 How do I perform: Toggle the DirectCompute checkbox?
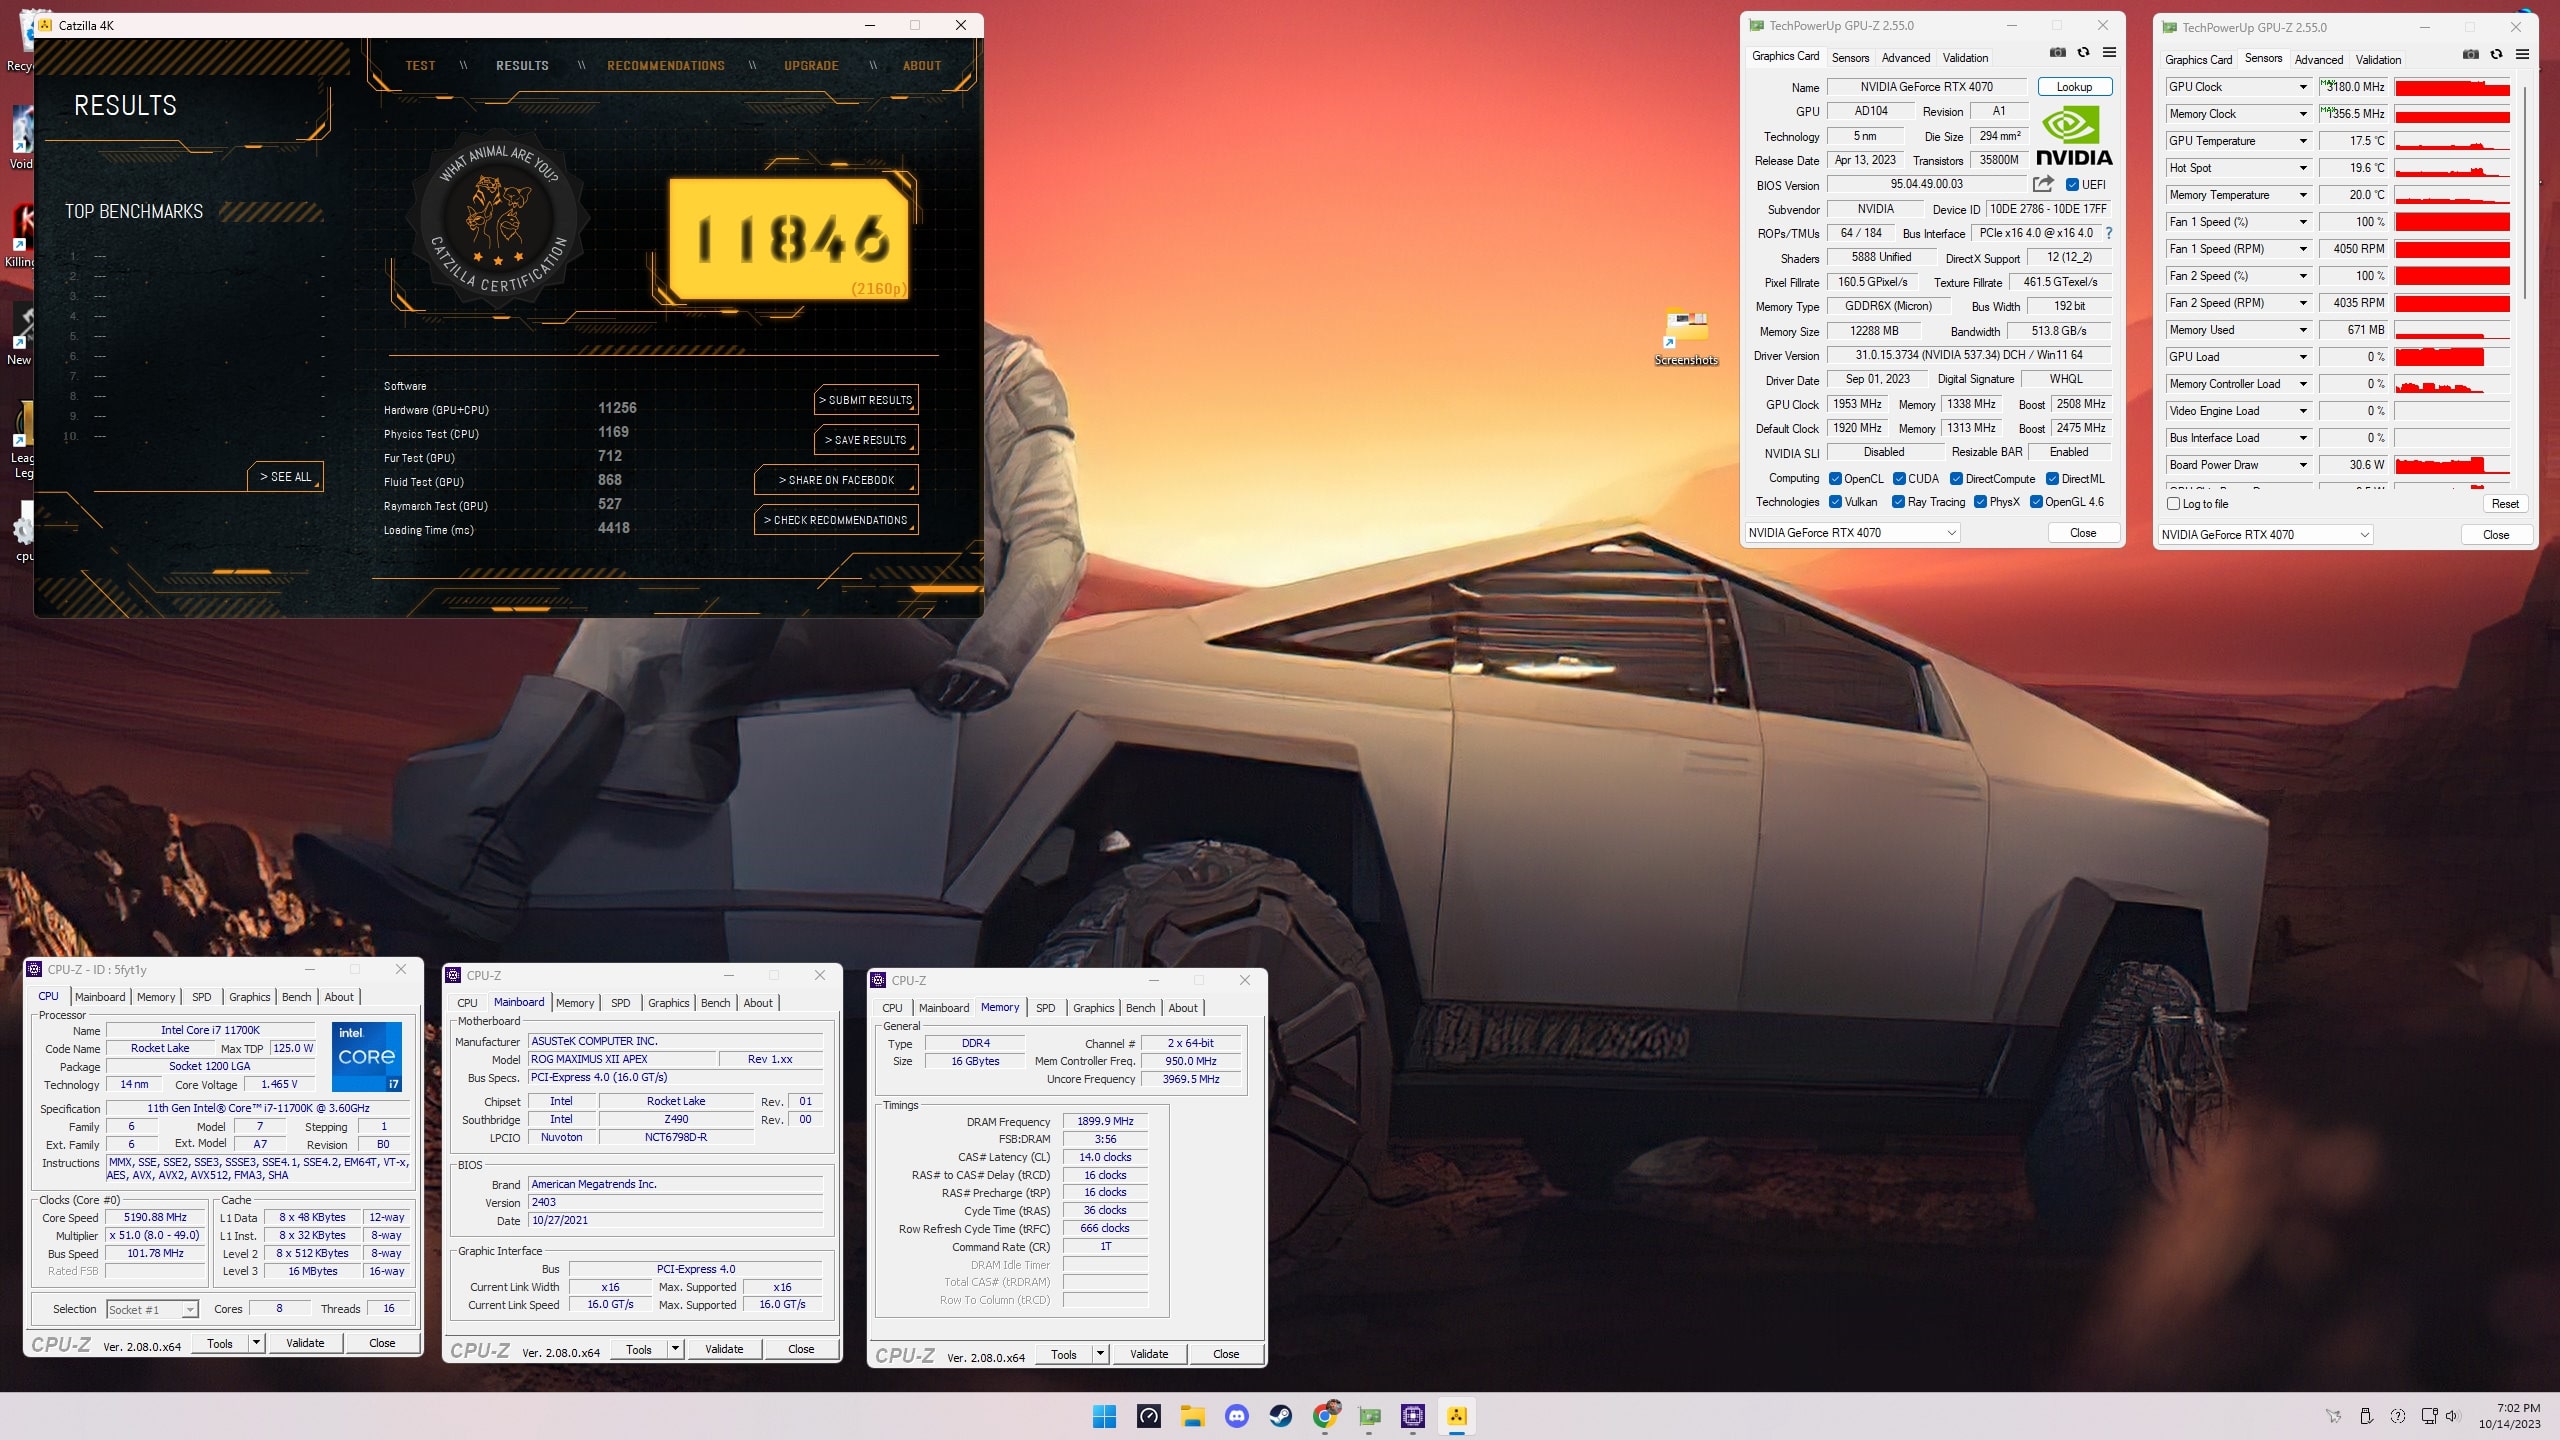coord(1956,479)
